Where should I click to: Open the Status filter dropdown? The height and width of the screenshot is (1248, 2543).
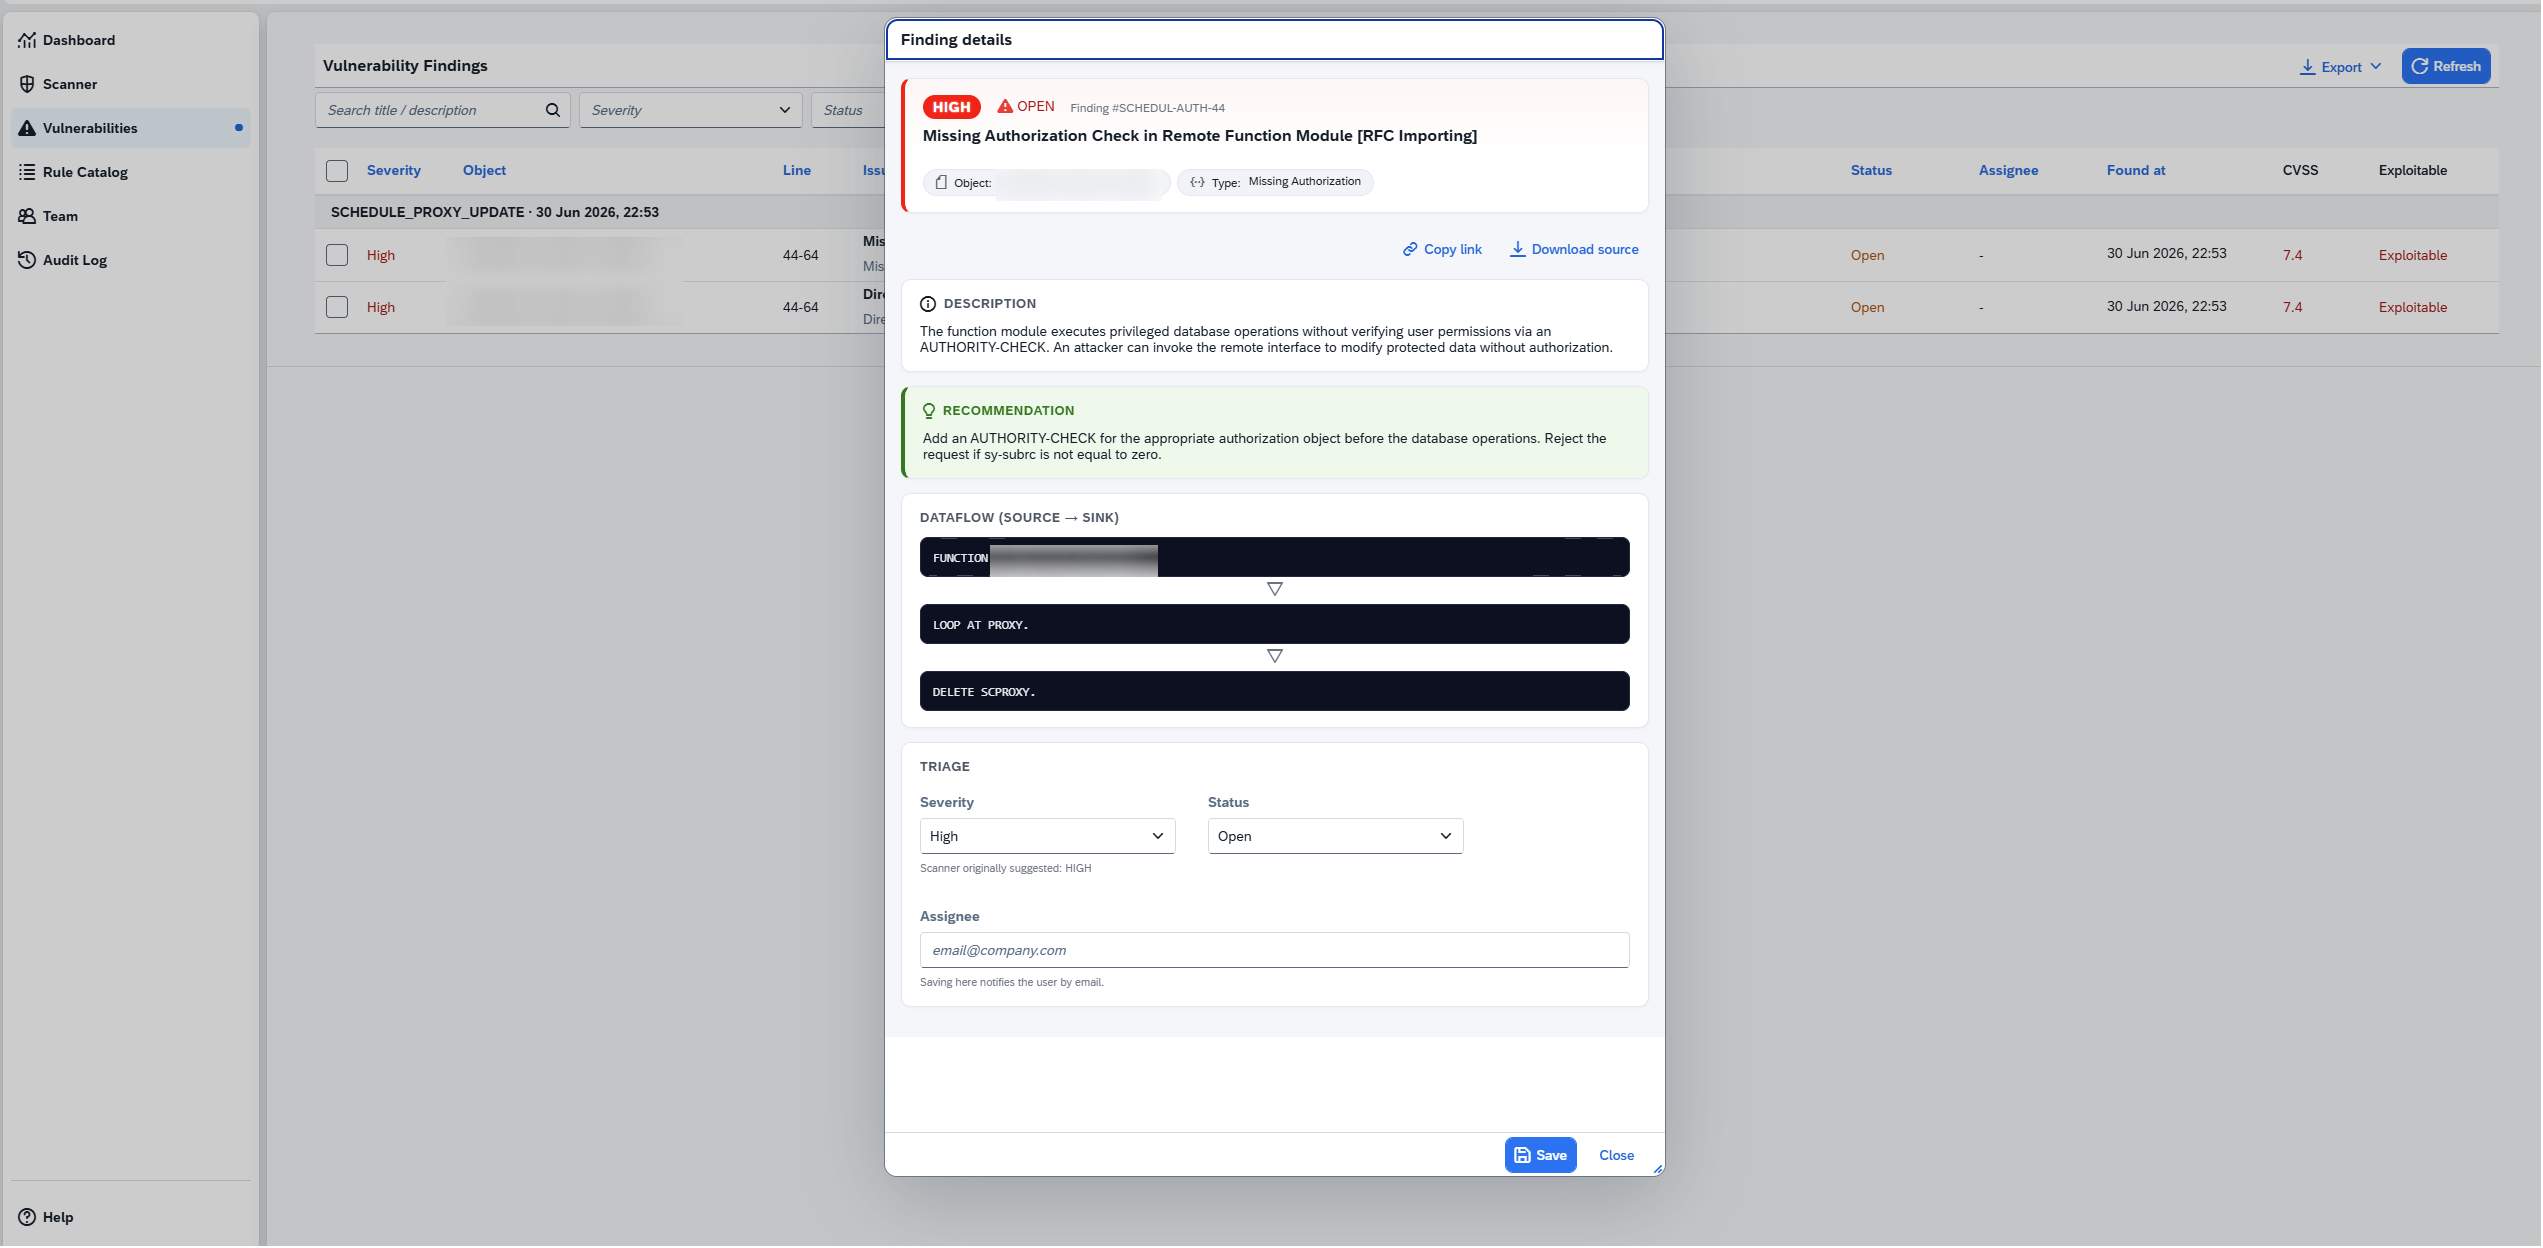point(848,110)
